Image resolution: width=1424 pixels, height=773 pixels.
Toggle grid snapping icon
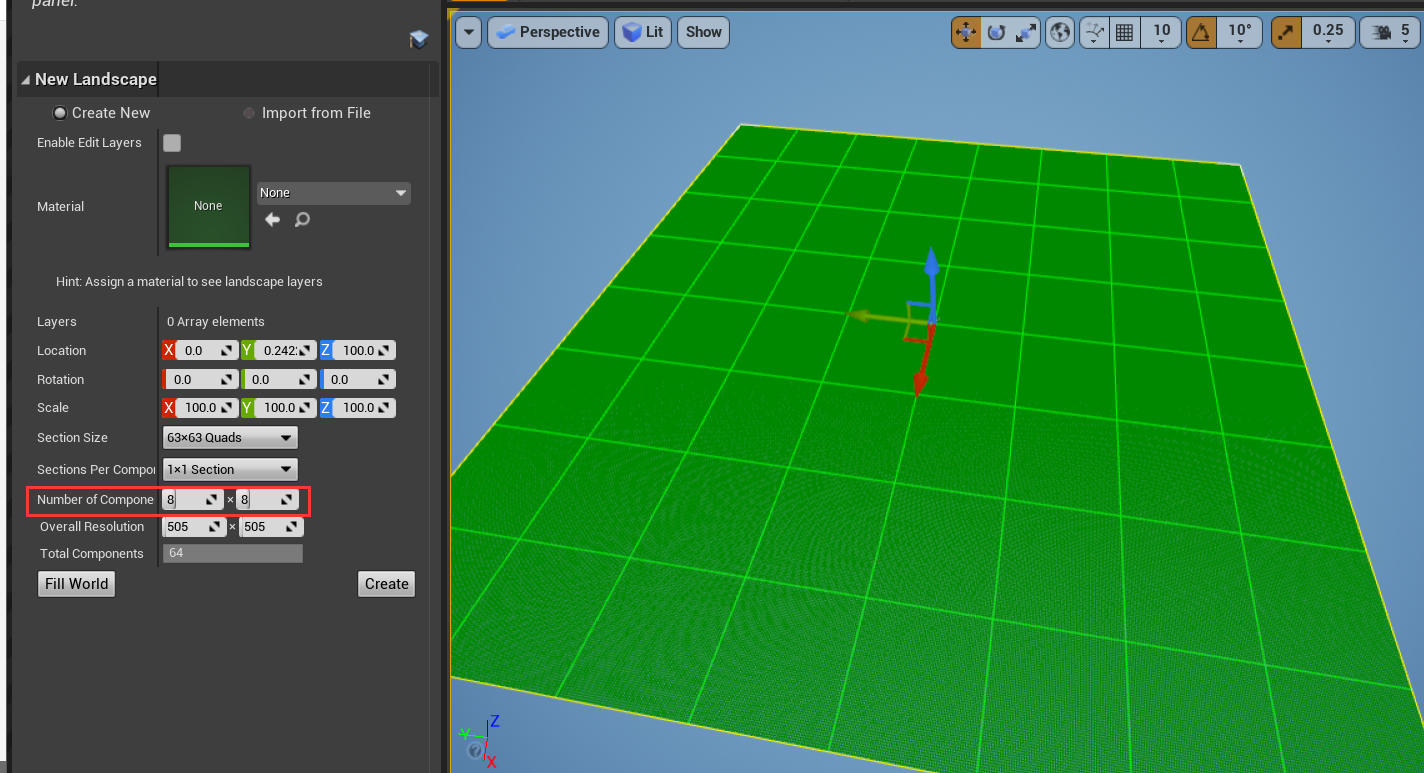[1124, 32]
